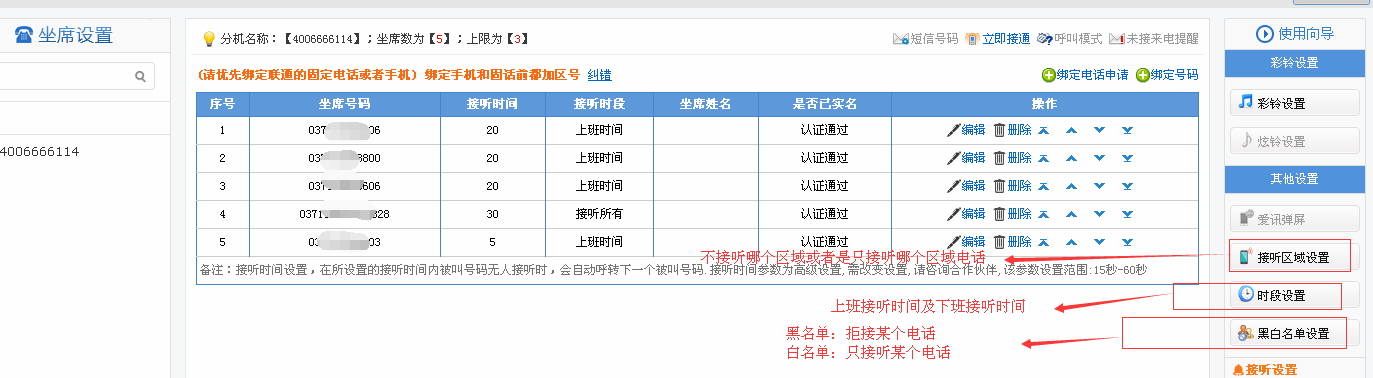The height and width of the screenshot is (378, 1373).
Task: Click the 使用向导 play circle icon
Action: point(1264,34)
